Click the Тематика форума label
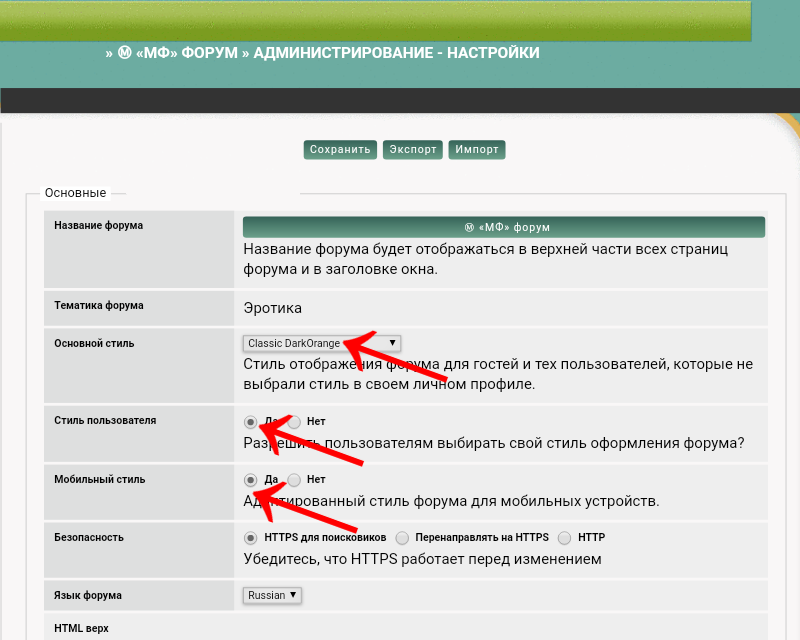The width and height of the screenshot is (800, 640). pos(98,306)
